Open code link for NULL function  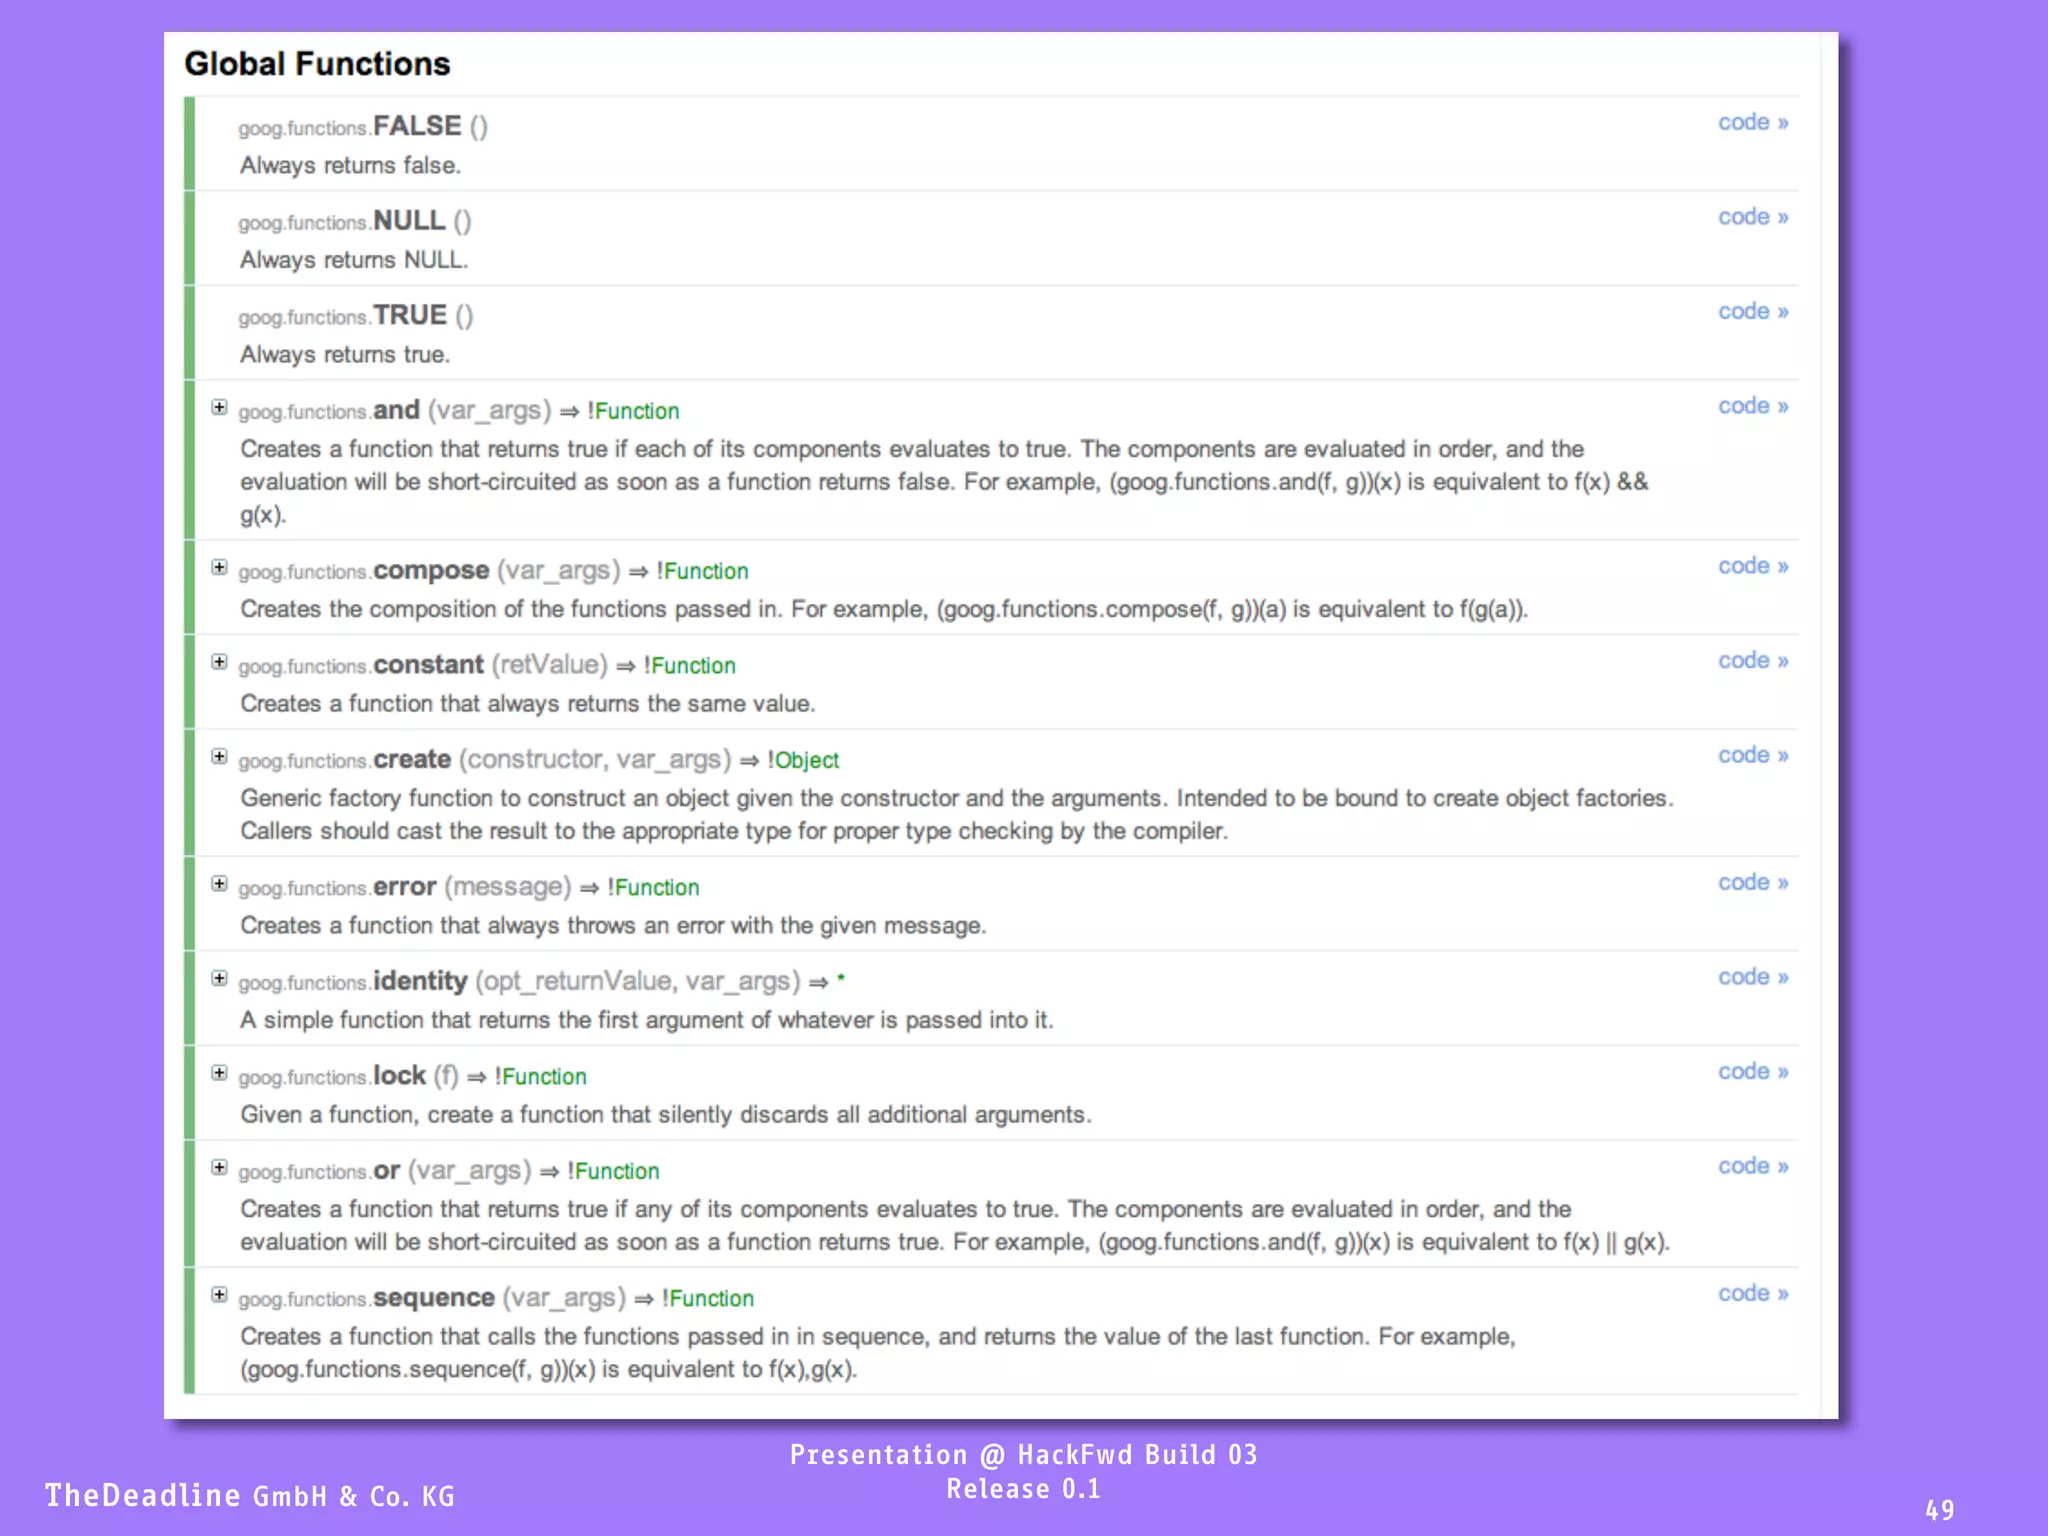1753,217
